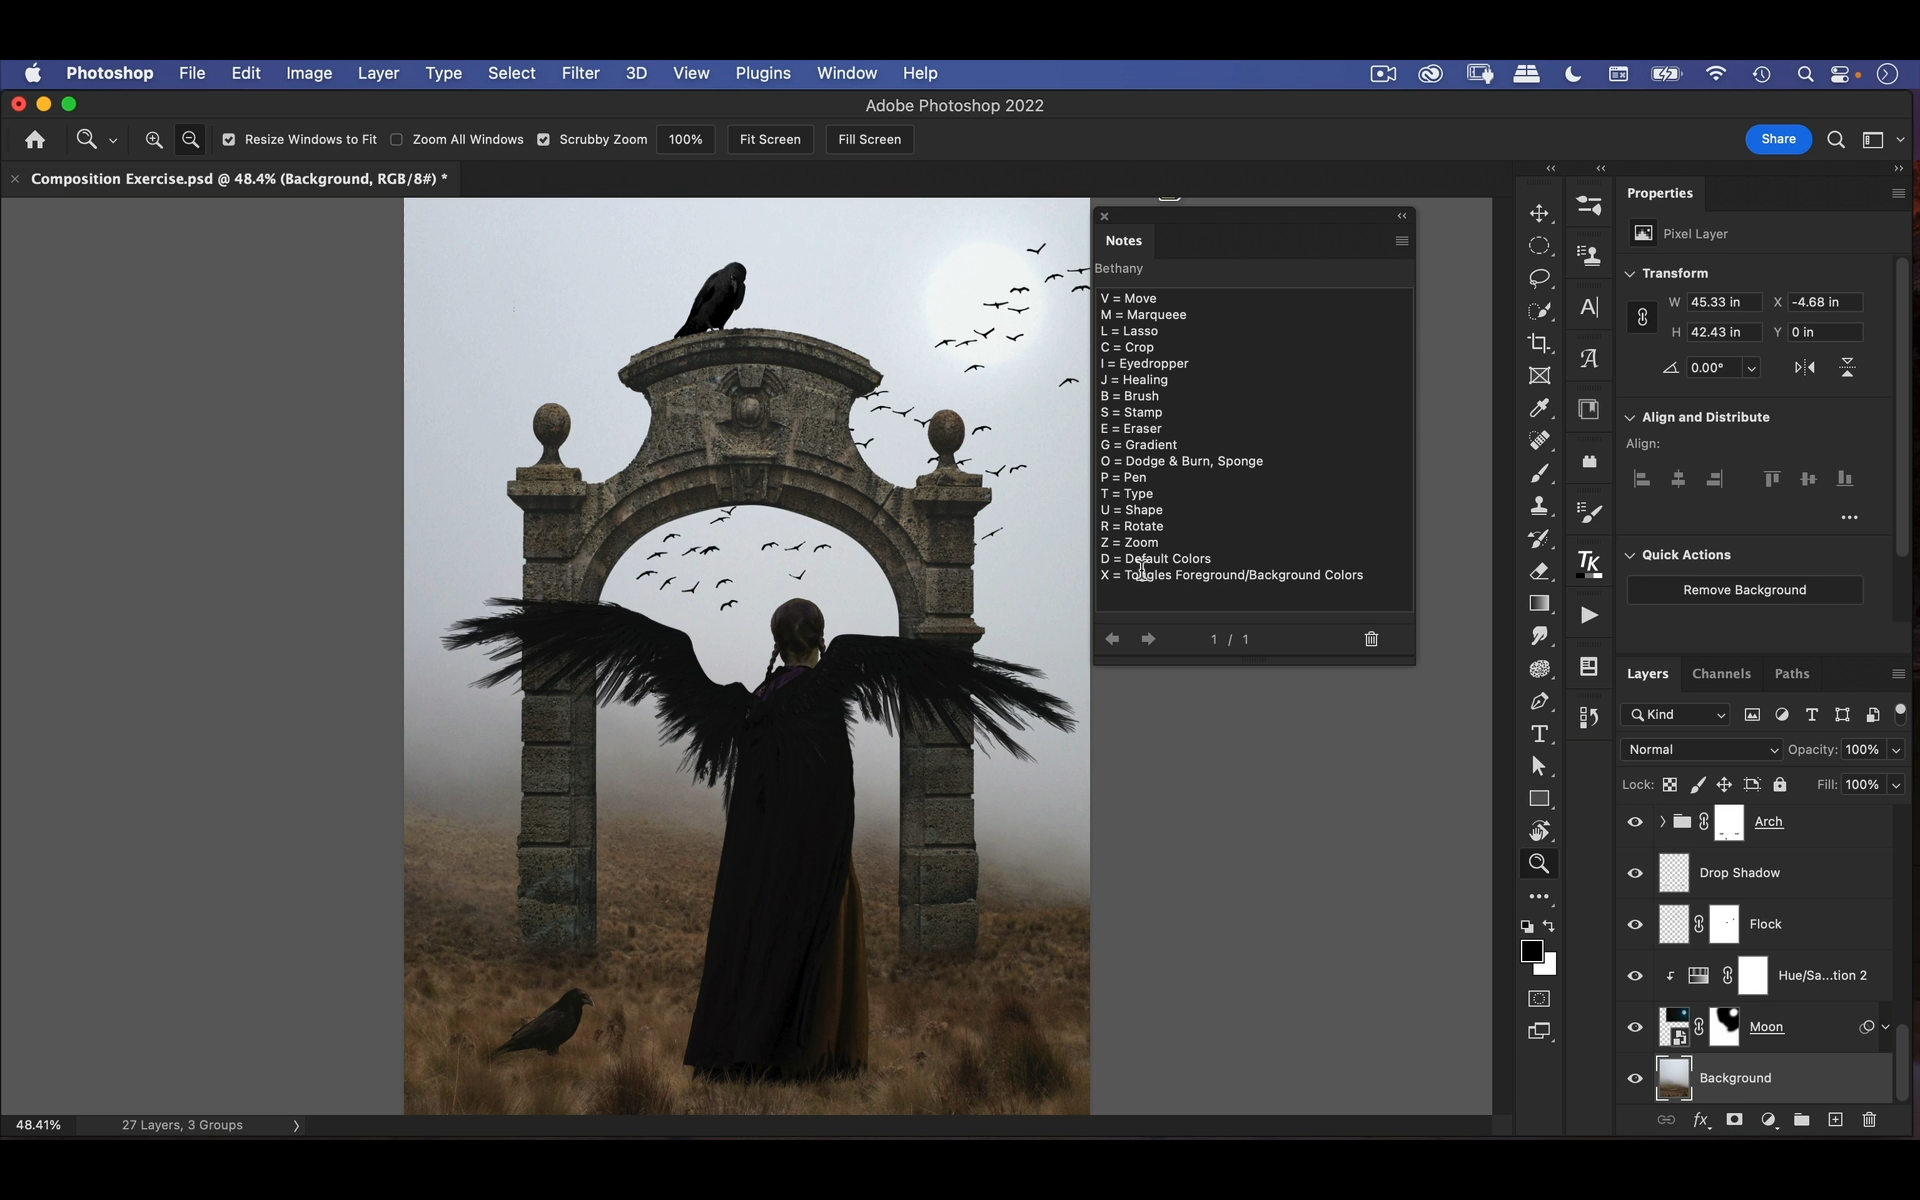Screen dimensions: 1920x1200
Task: Click the foreground color swatch
Action: (1531, 951)
